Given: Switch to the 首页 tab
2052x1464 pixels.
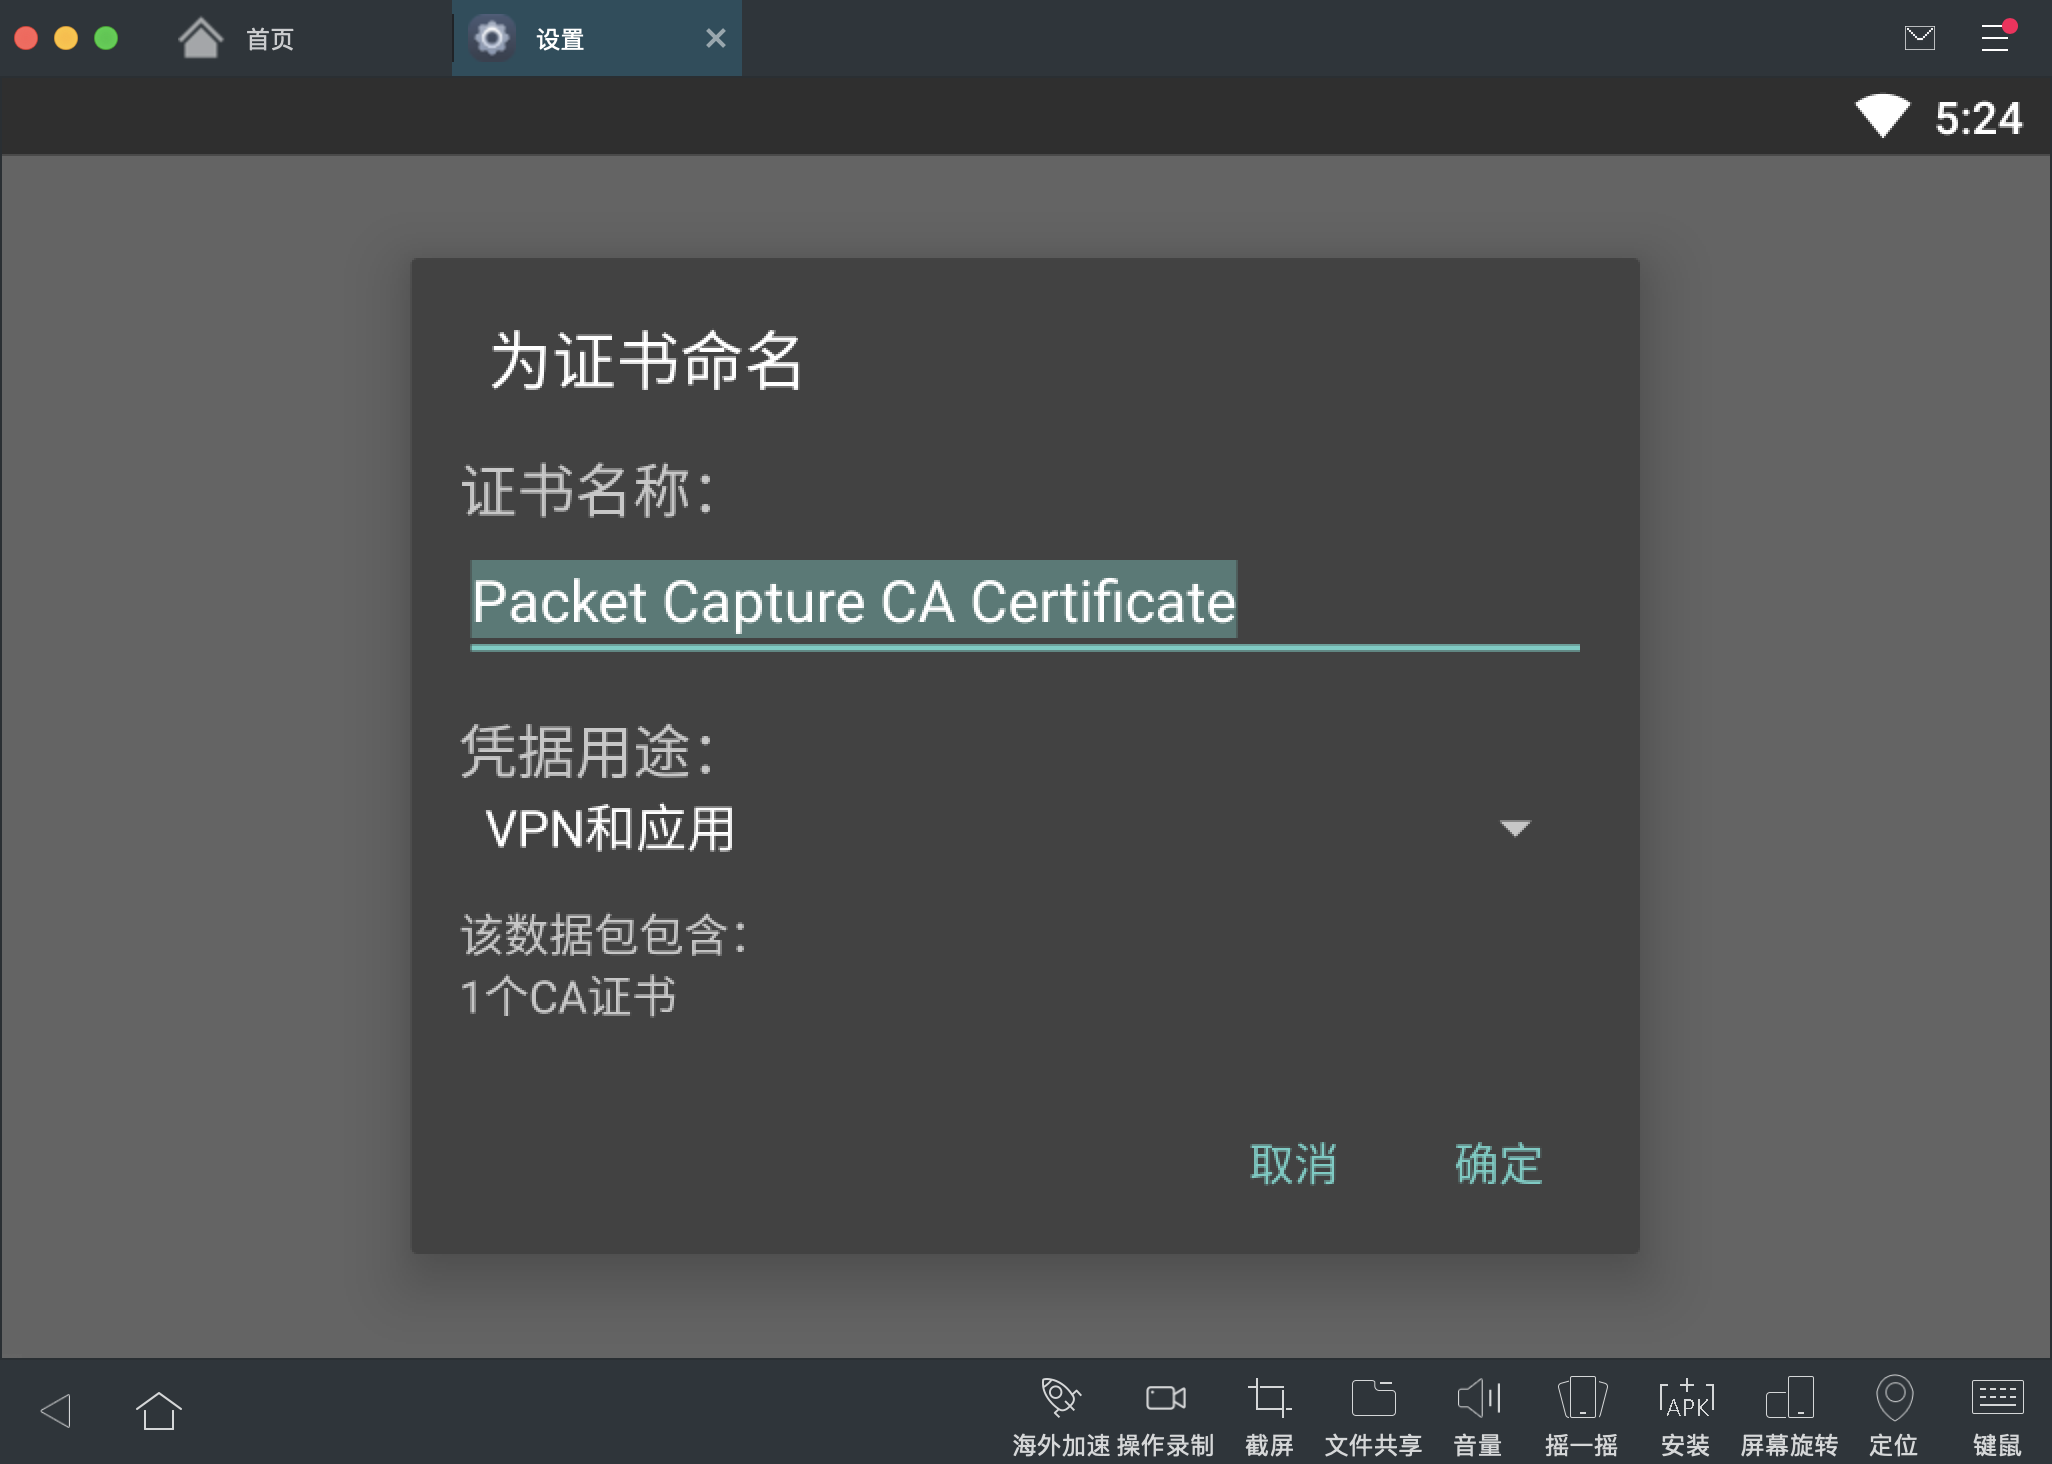Looking at the screenshot, I should click(x=236, y=38).
